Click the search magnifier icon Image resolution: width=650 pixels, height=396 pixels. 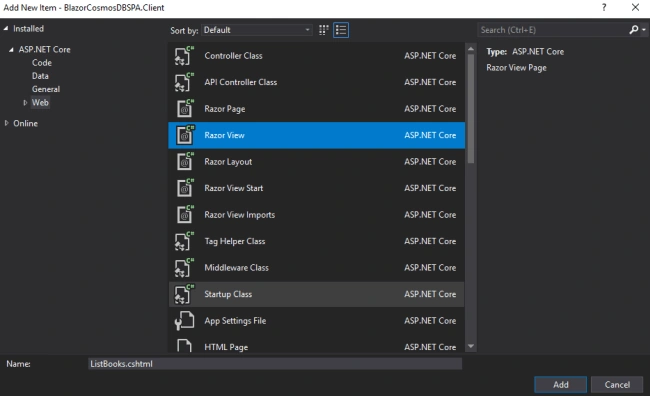633,30
